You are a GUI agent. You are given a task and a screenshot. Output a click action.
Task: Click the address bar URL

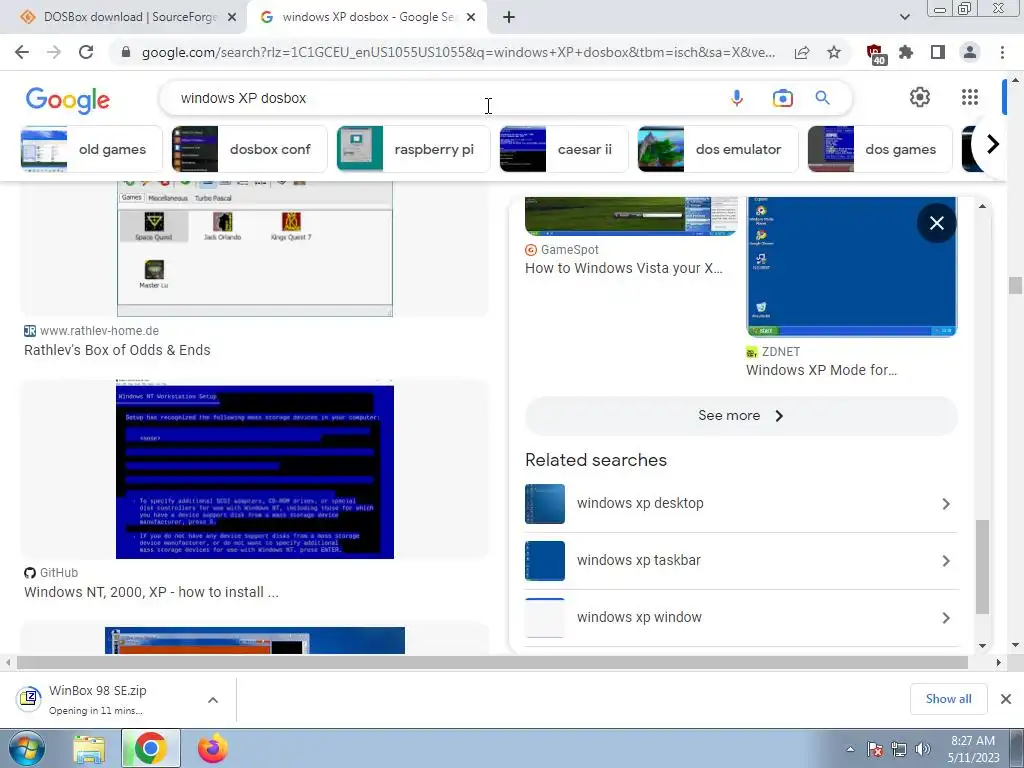click(x=458, y=52)
